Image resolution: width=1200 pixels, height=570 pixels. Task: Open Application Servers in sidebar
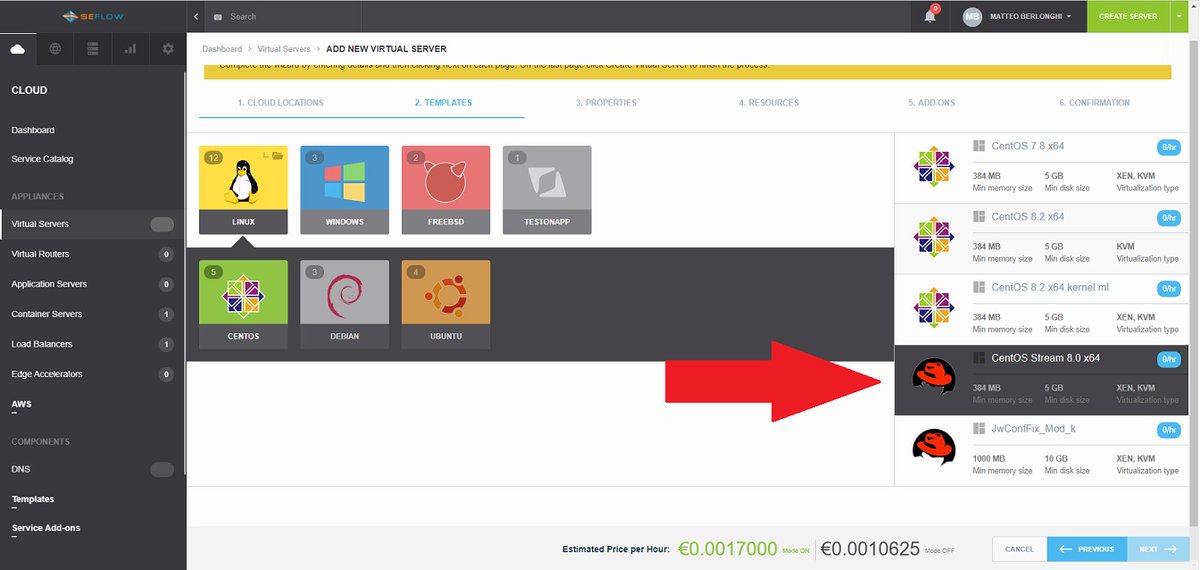point(49,284)
